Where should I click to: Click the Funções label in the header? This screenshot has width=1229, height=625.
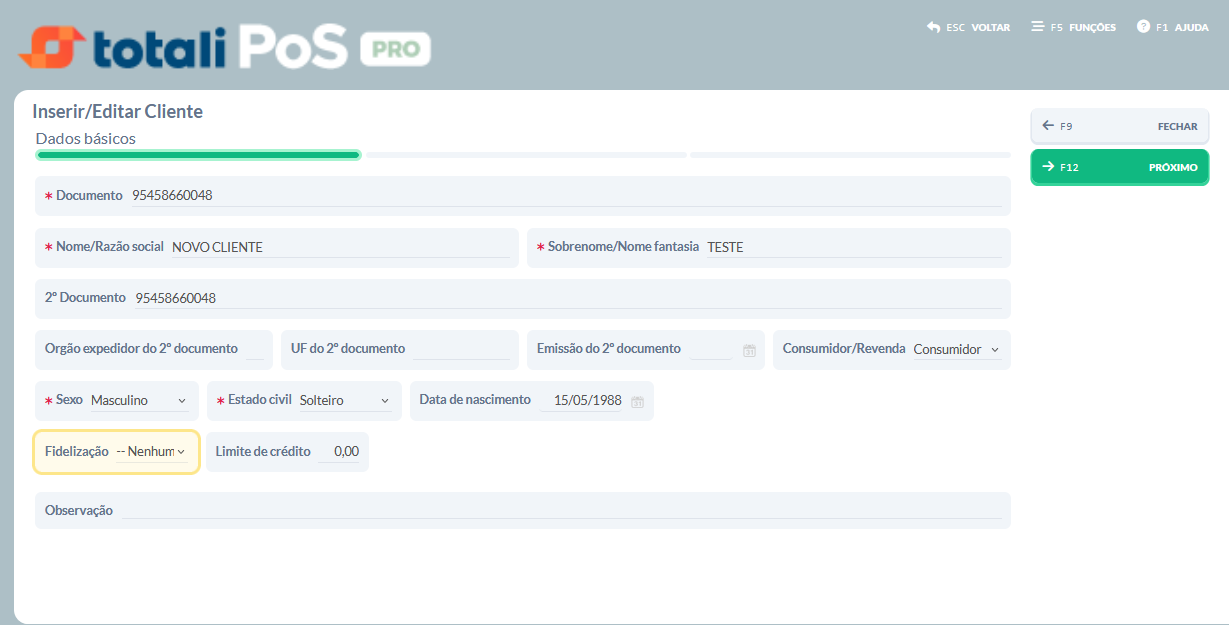pos(1092,28)
